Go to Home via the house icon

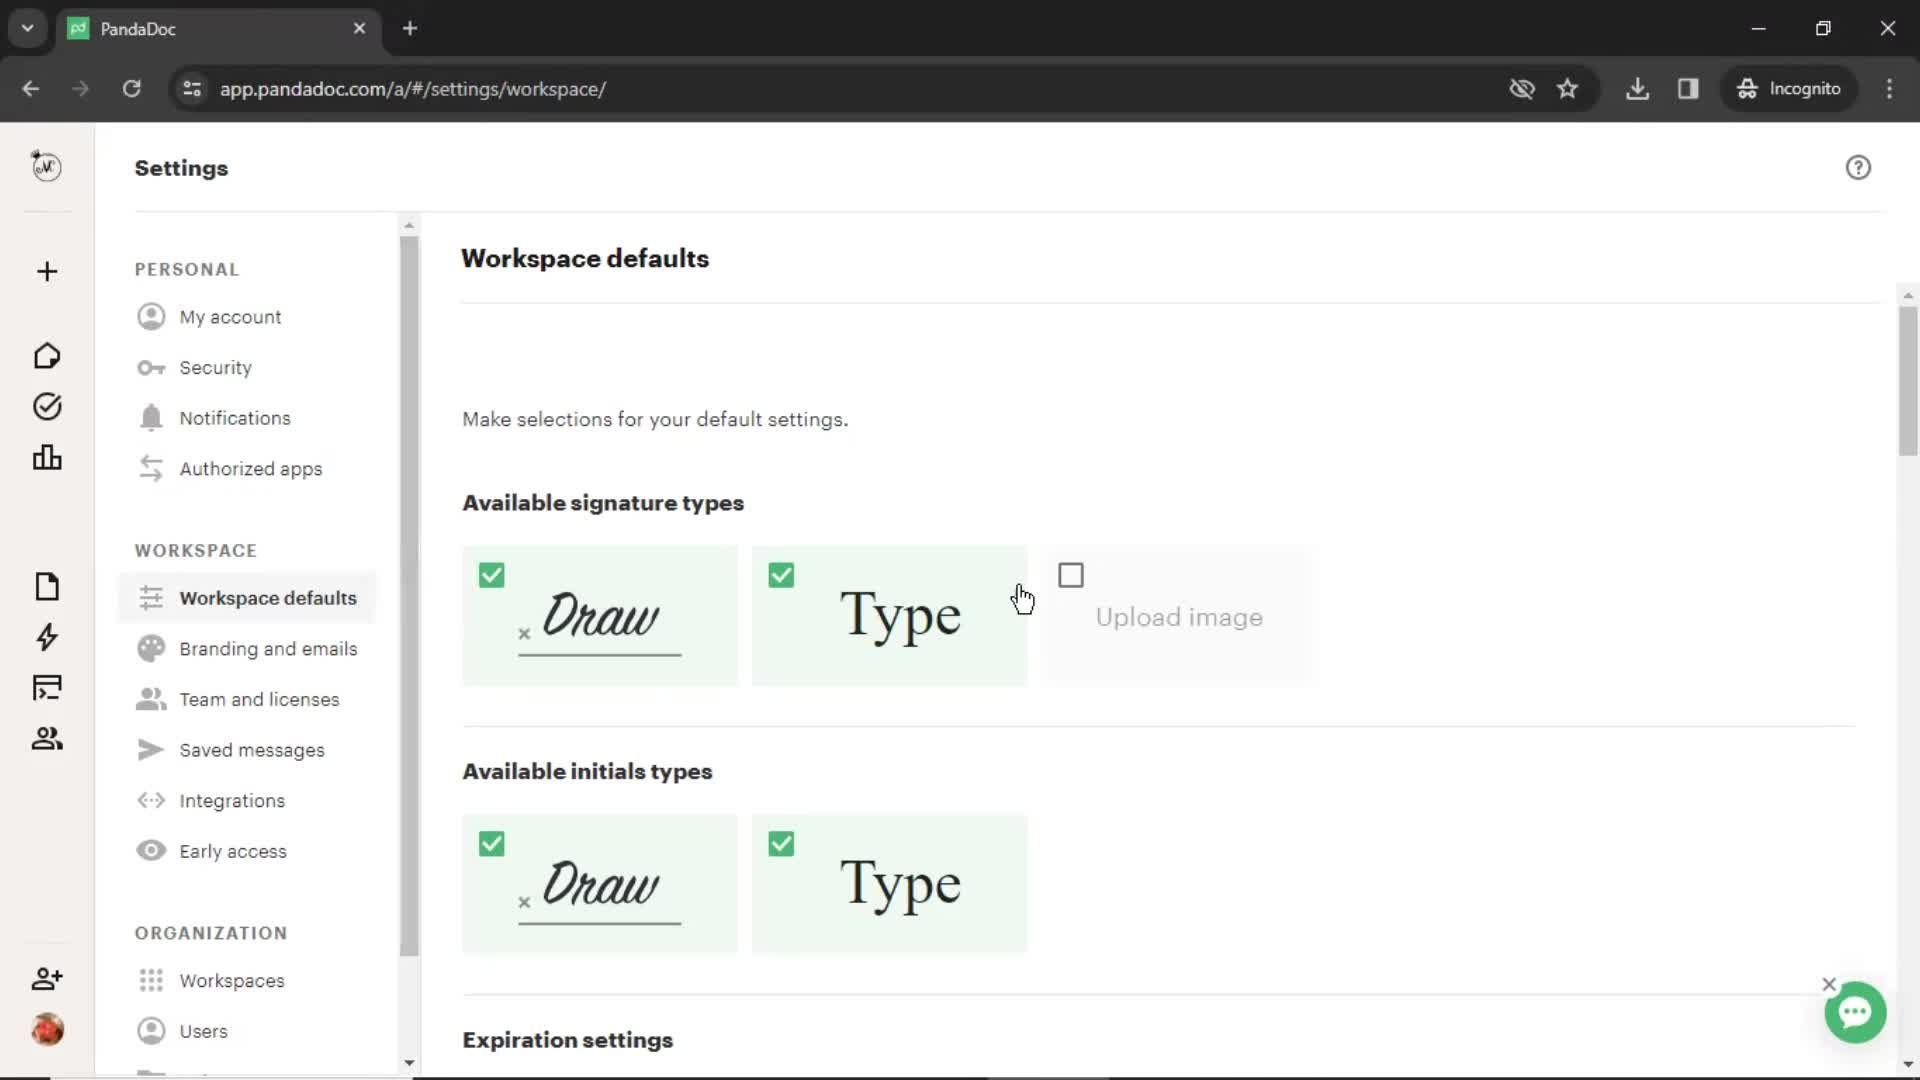[x=47, y=356]
